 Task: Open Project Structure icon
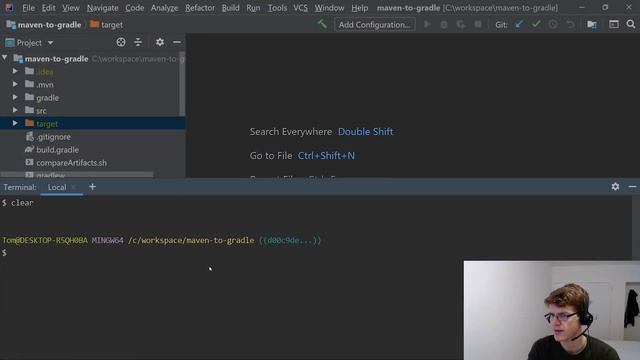click(x=592, y=24)
